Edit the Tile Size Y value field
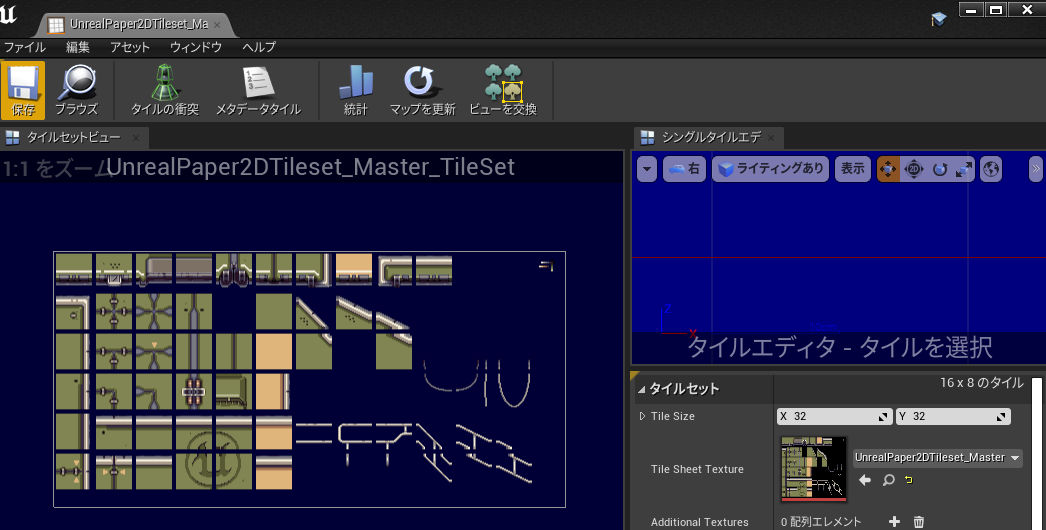The height and width of the screenshot is (530, 1046). click(953, 417)
